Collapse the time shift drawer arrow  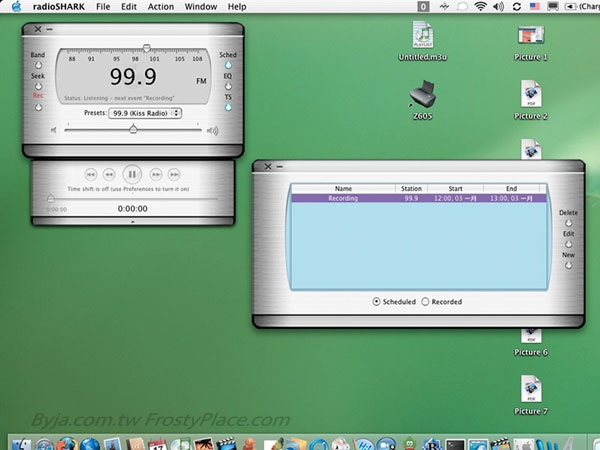point(133,222)
